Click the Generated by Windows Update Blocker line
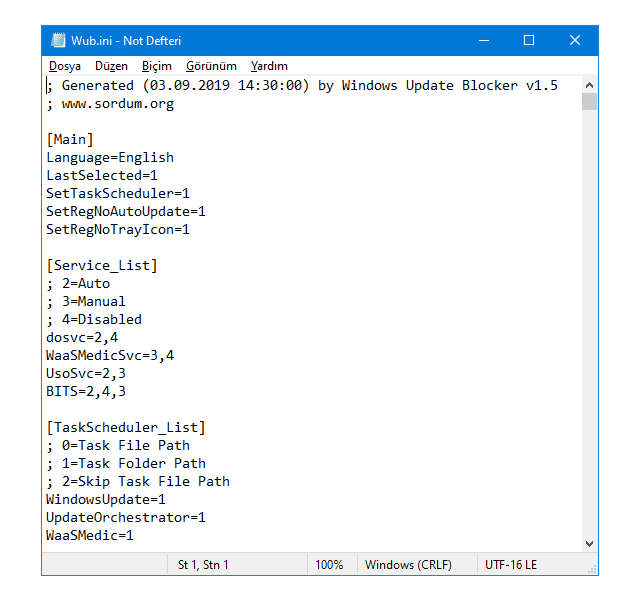 [302, 86]
